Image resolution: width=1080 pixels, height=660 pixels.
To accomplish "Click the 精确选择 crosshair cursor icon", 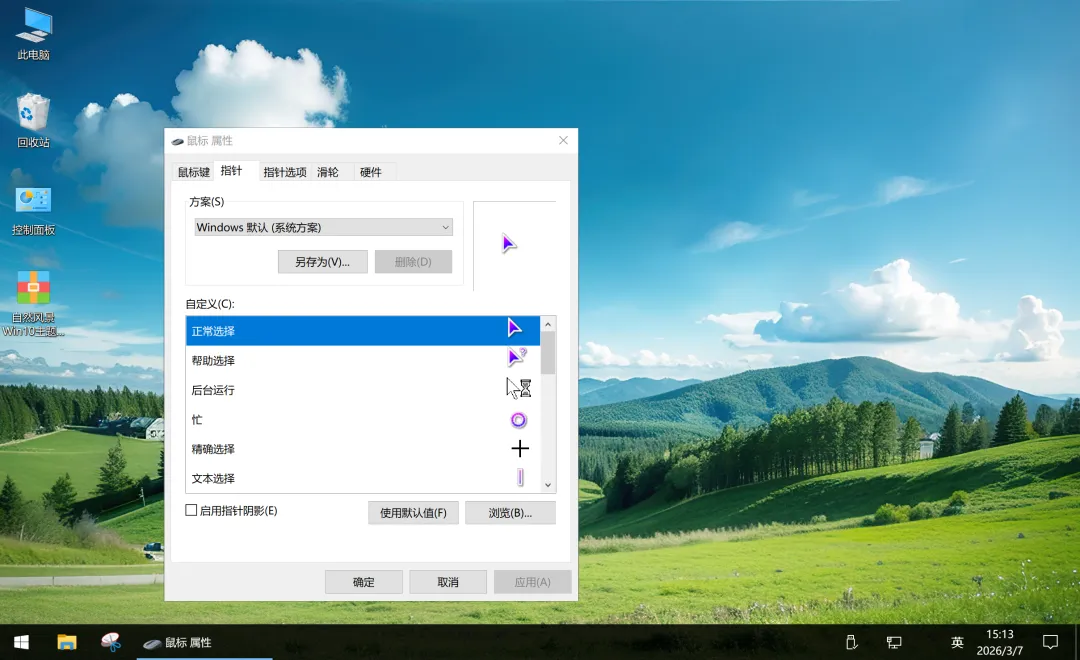I will click(x=520, y=449).
